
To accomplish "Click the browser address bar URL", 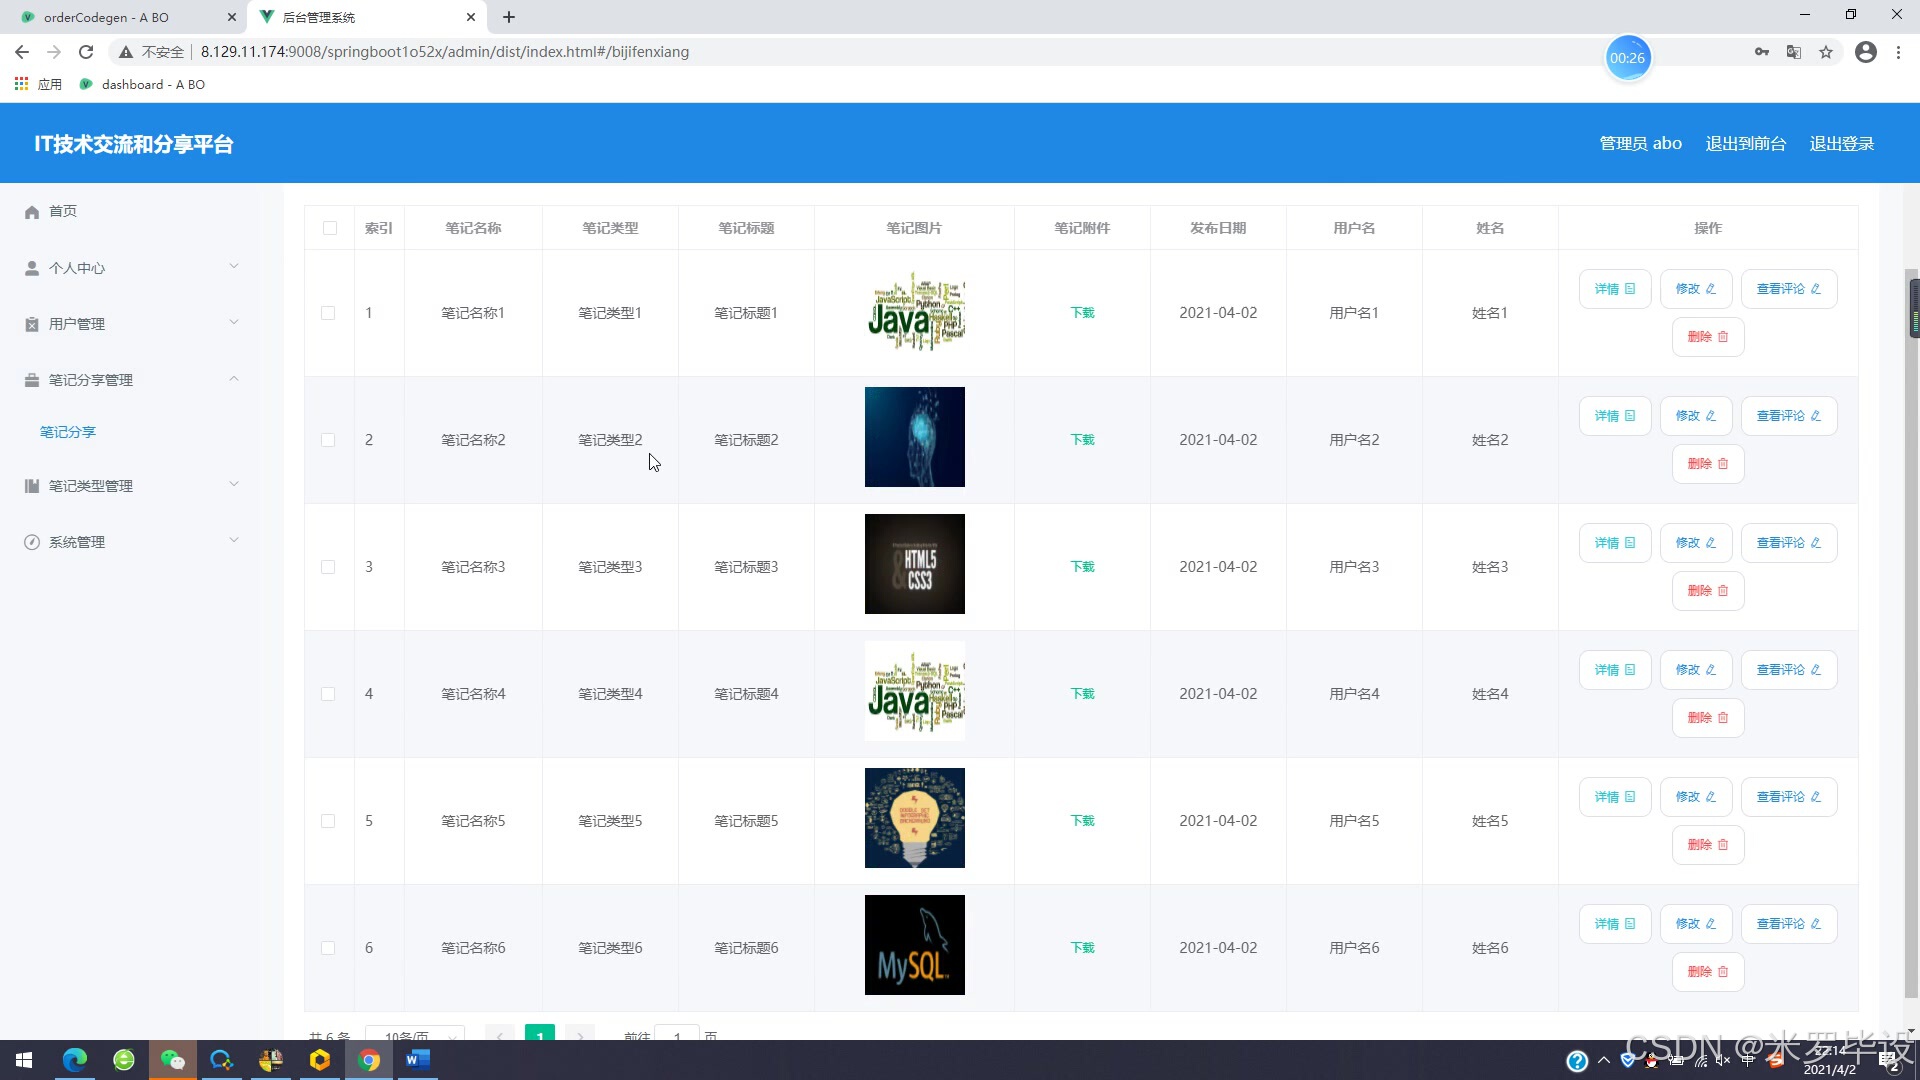I will [445, 52].
